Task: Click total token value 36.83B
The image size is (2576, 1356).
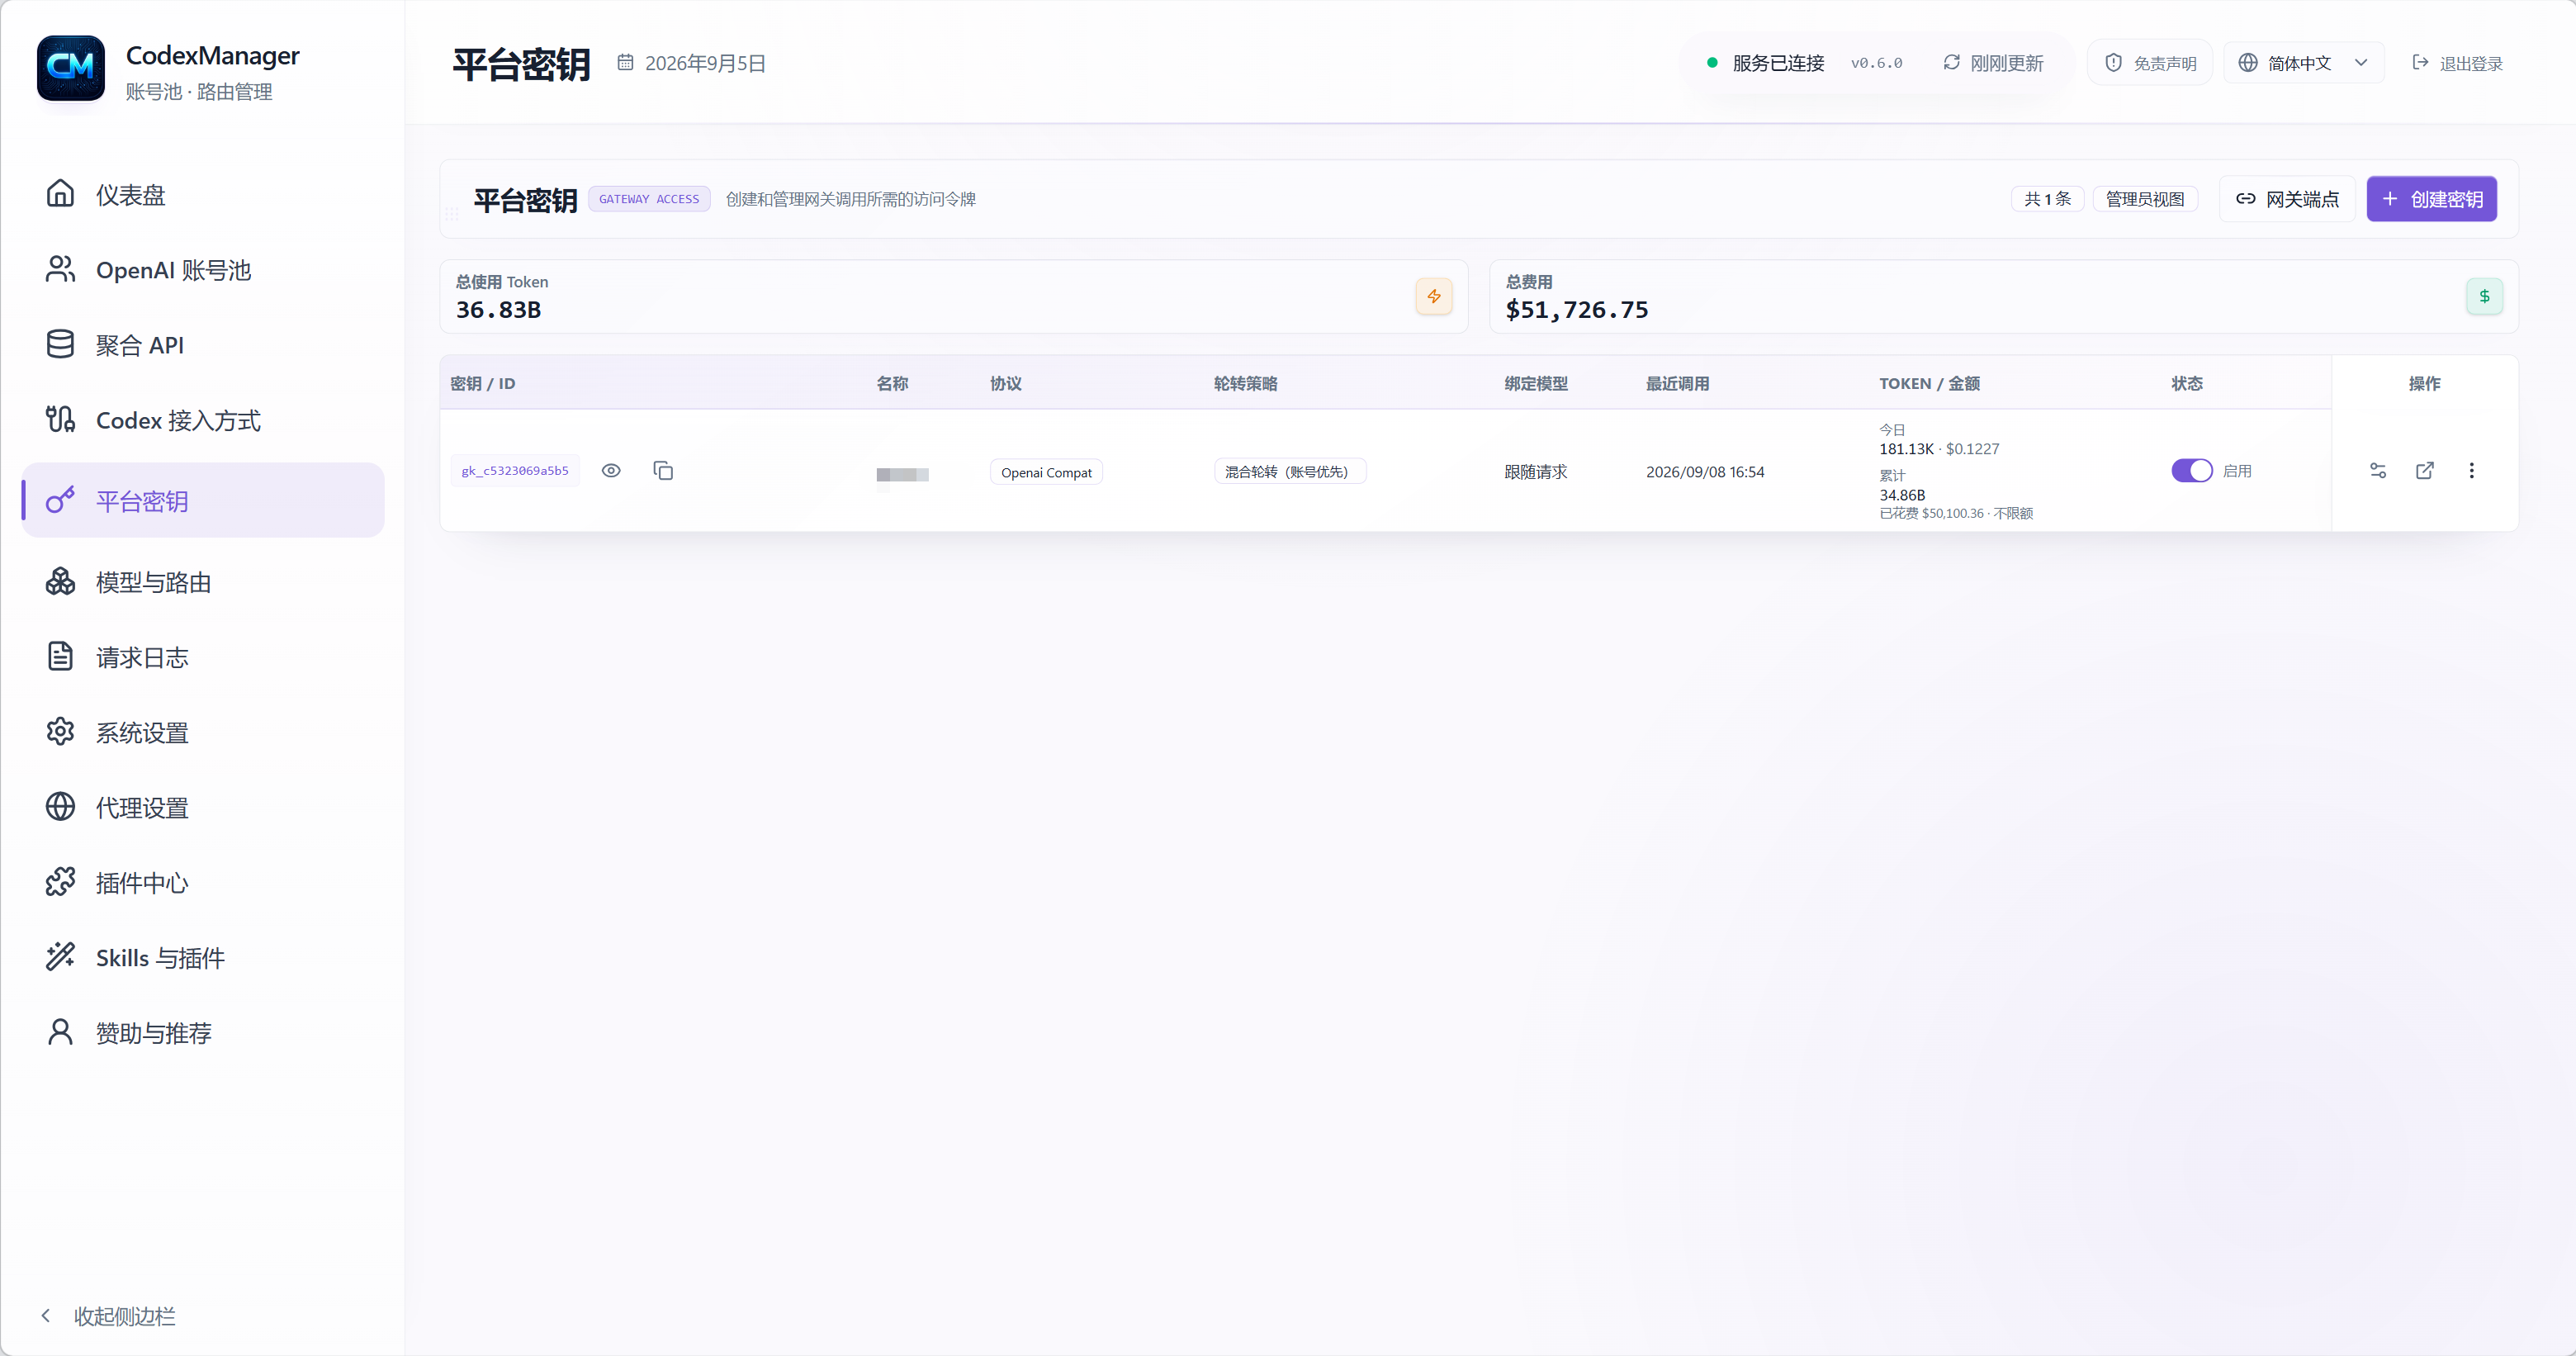Action: [x=498, y=310]
